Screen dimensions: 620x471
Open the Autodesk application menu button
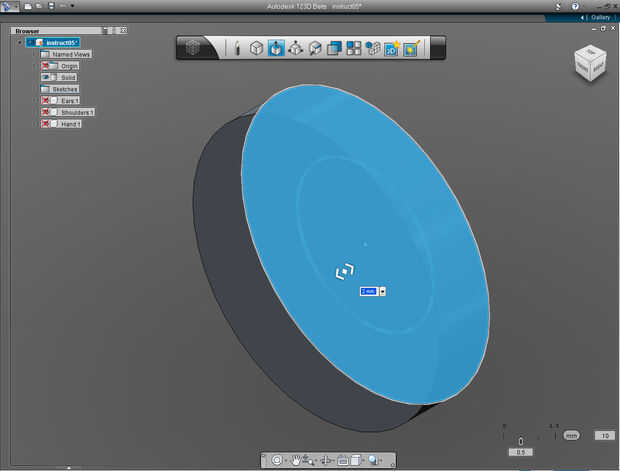(x=9, y=6)
